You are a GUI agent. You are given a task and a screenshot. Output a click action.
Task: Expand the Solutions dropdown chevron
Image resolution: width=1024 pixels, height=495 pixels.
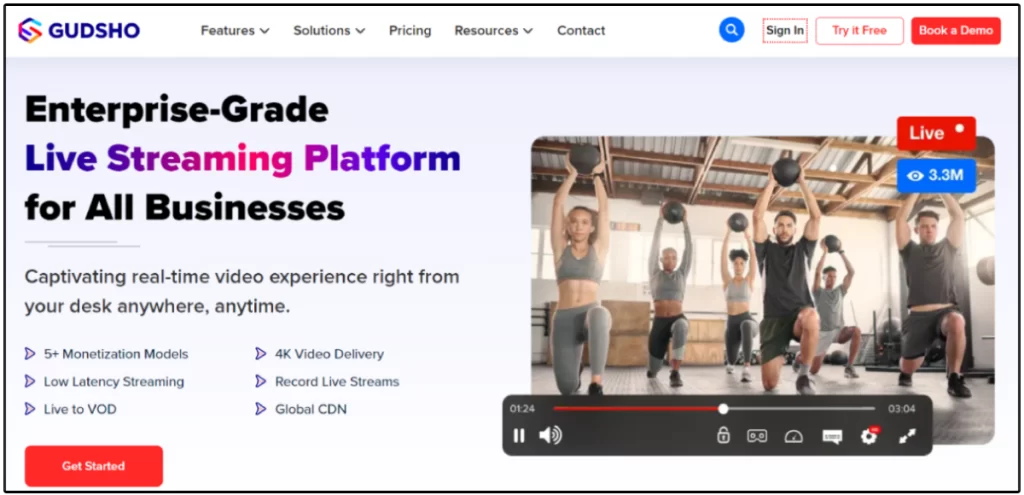pos(360,31)
